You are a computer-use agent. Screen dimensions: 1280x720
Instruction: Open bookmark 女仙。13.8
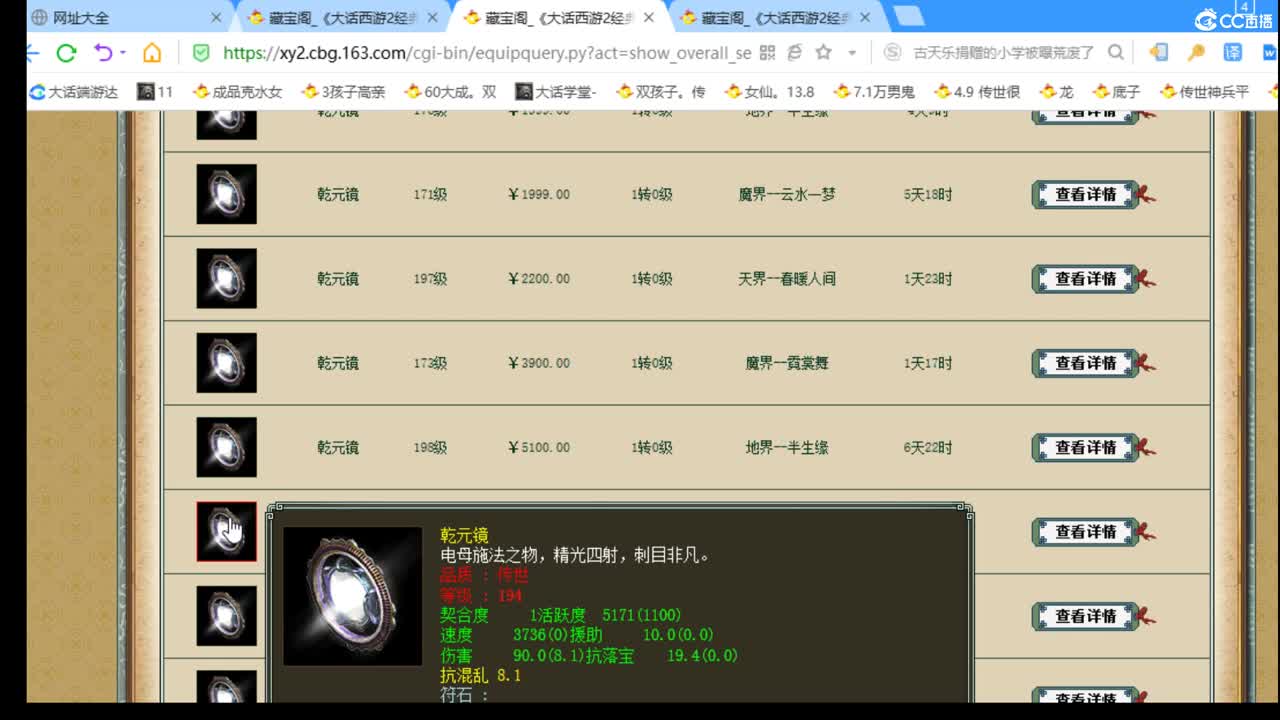[769, 92]
